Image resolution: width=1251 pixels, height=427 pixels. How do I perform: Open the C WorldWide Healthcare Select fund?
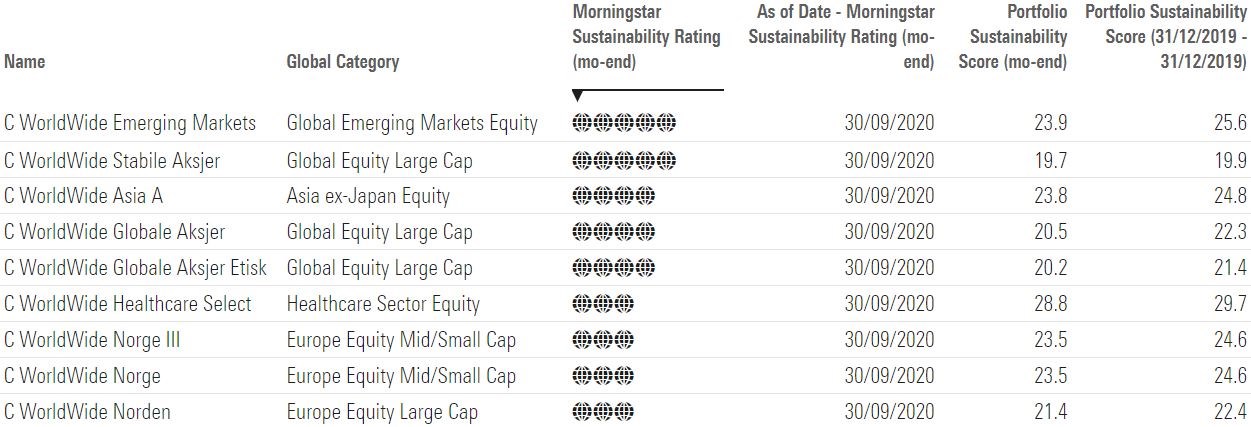pos(128,304)
